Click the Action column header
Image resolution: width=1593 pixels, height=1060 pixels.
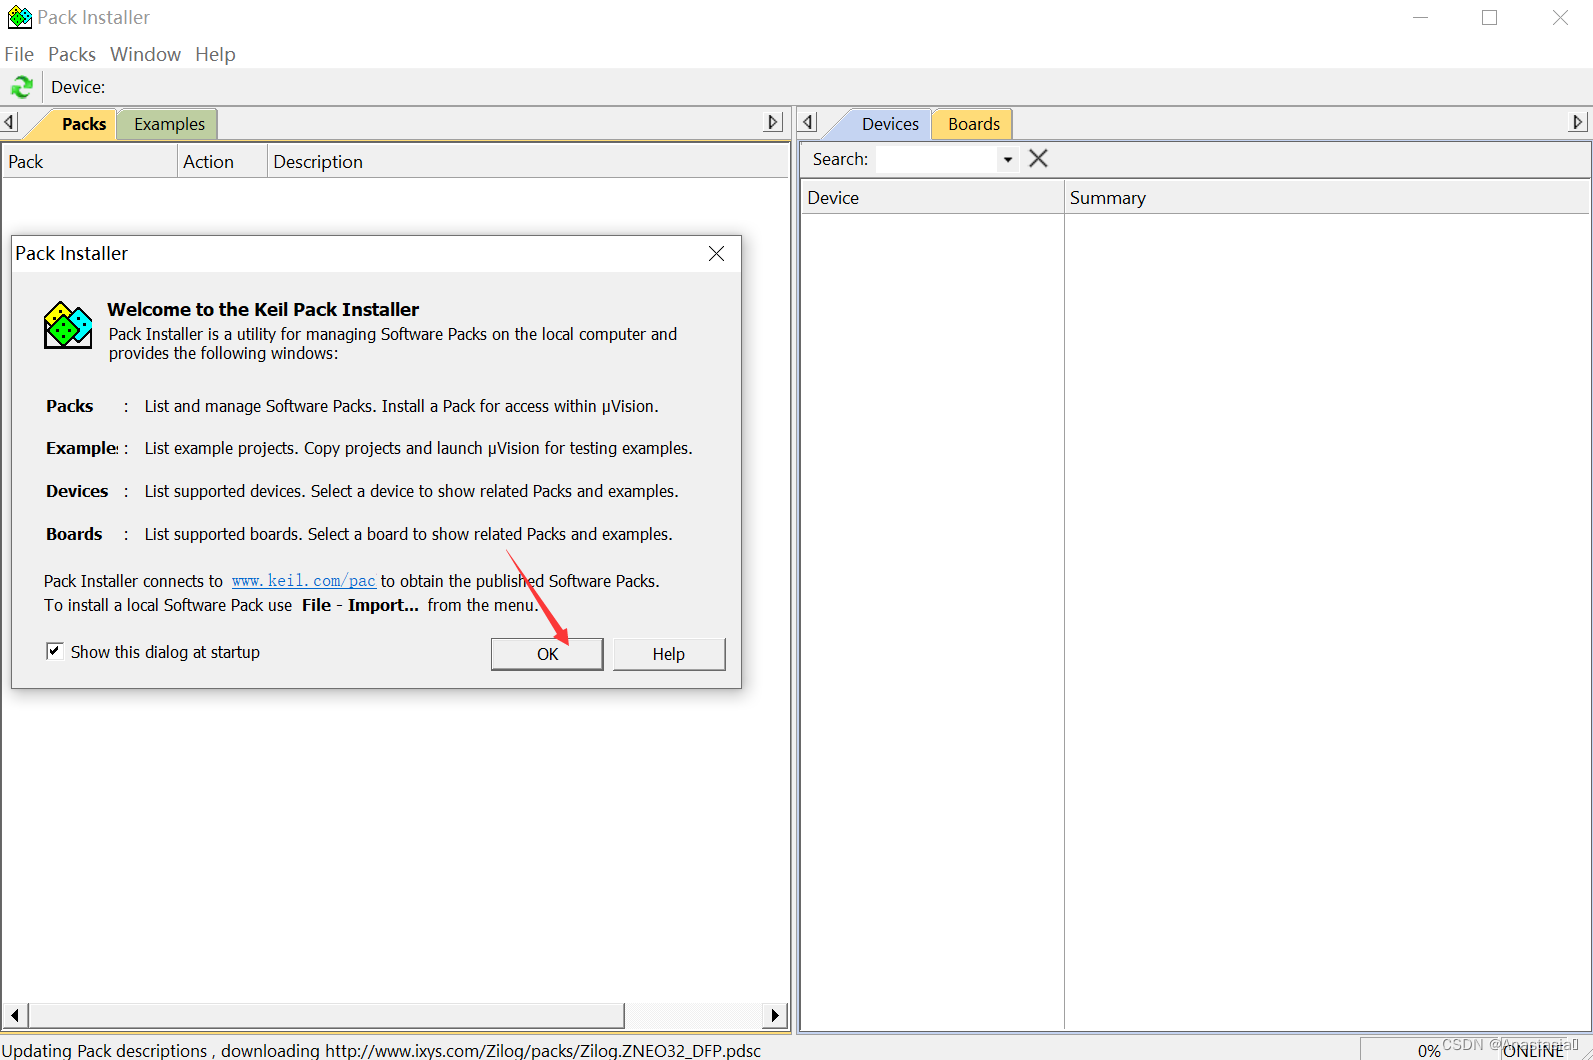[x=222, y=161]
